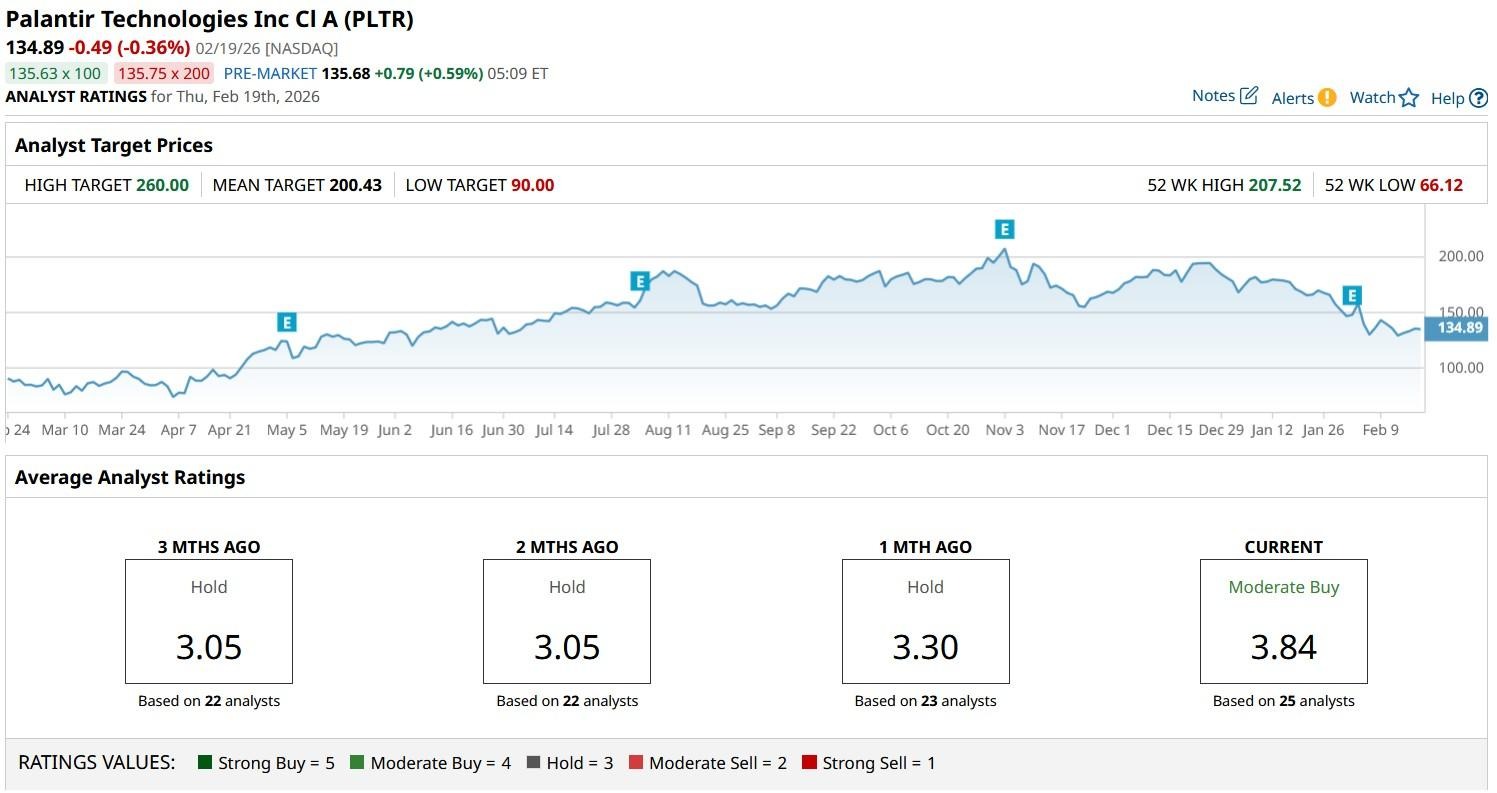This screenshot has height=793, width=1497.
Task: Click the red ask price 135.75 x 200
Action: point(163,73)
